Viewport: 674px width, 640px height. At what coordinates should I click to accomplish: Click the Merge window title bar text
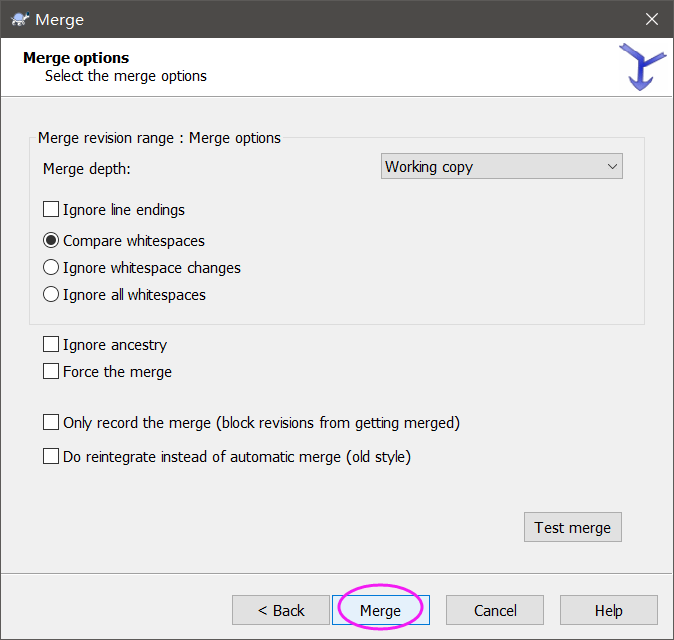tap(59, 19)
